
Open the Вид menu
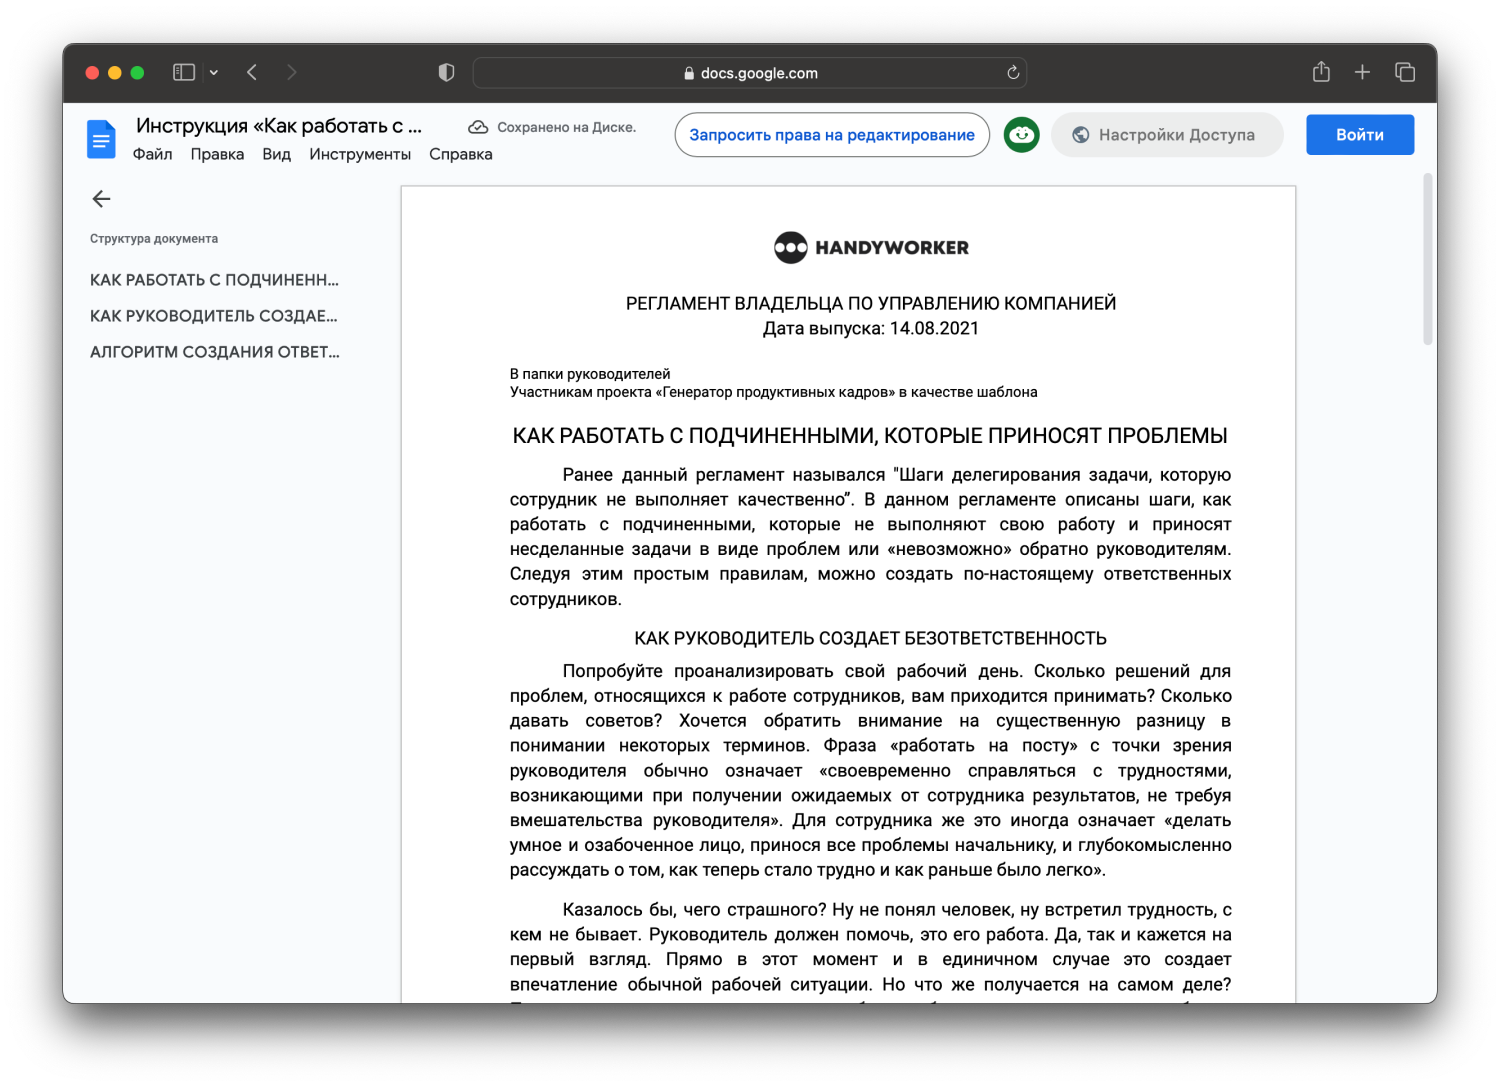click(x=276, y=154)
